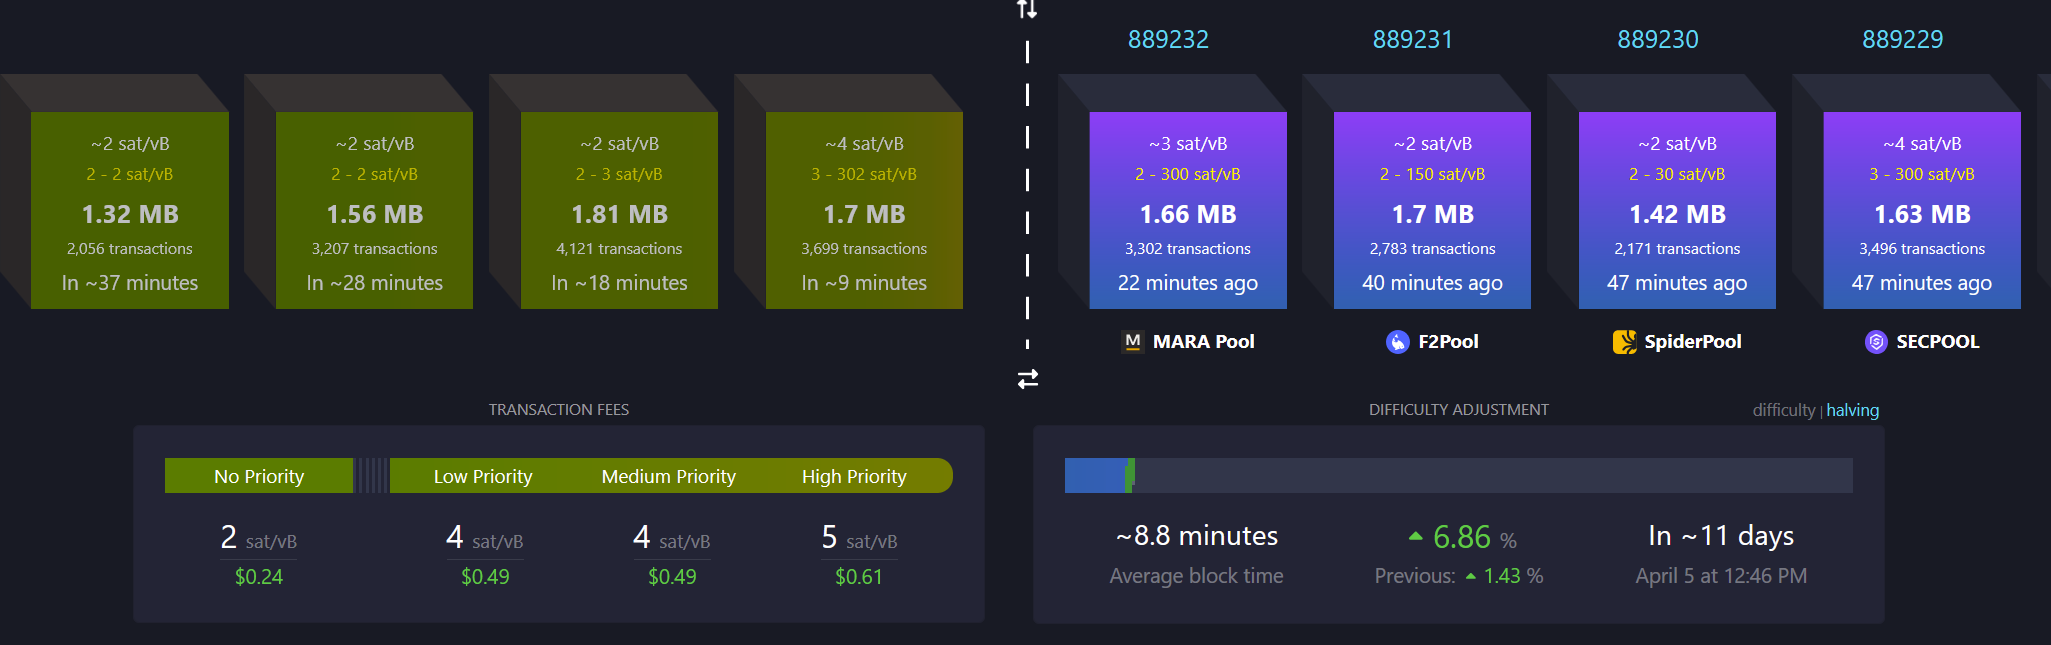Open the 1.81 MB pending block in ~18 minutes
Viewport: 2051px width, 645px height.
tap(619, 210)
